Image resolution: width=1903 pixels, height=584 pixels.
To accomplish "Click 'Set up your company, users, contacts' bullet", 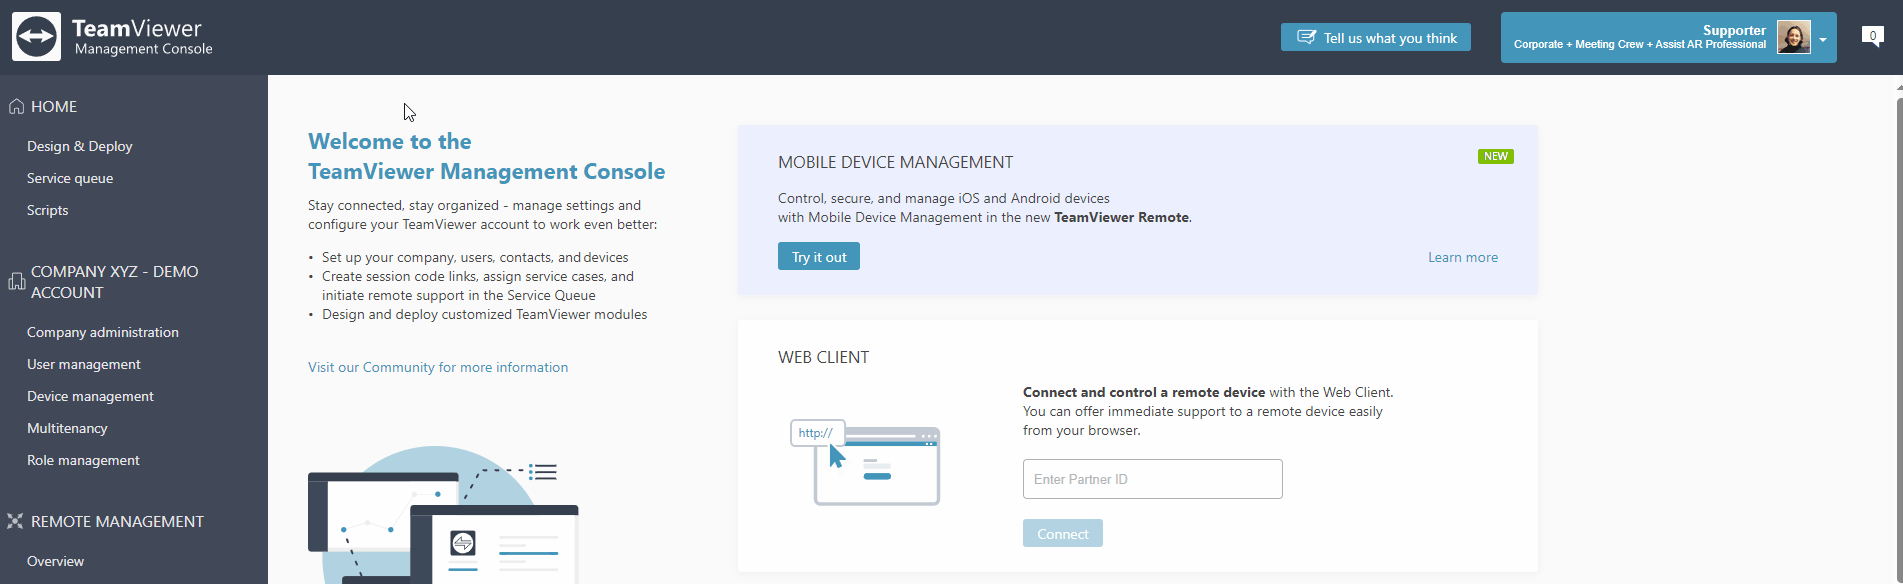I will click(x=475, y=257).
